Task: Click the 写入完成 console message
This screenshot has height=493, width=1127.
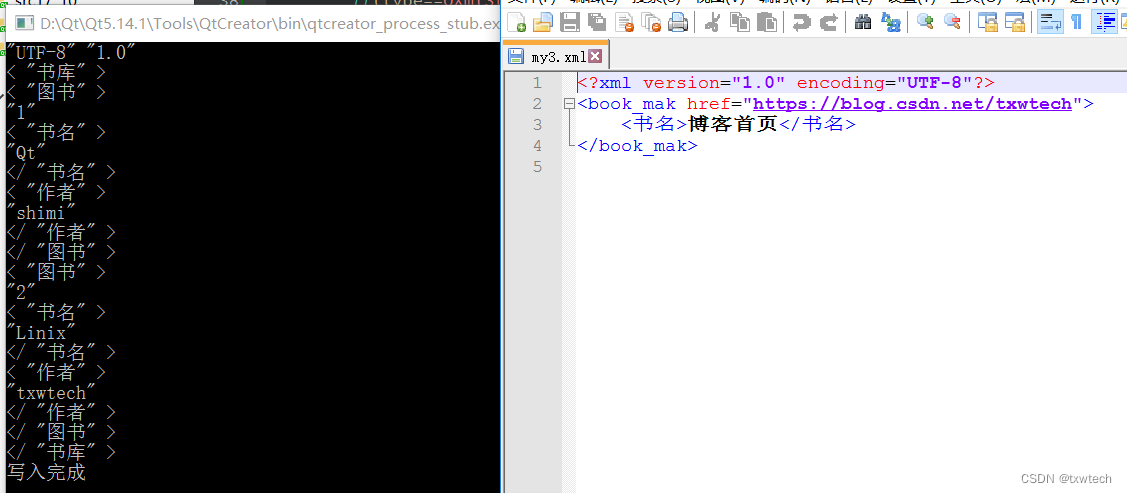Action: tap(46, 472)
